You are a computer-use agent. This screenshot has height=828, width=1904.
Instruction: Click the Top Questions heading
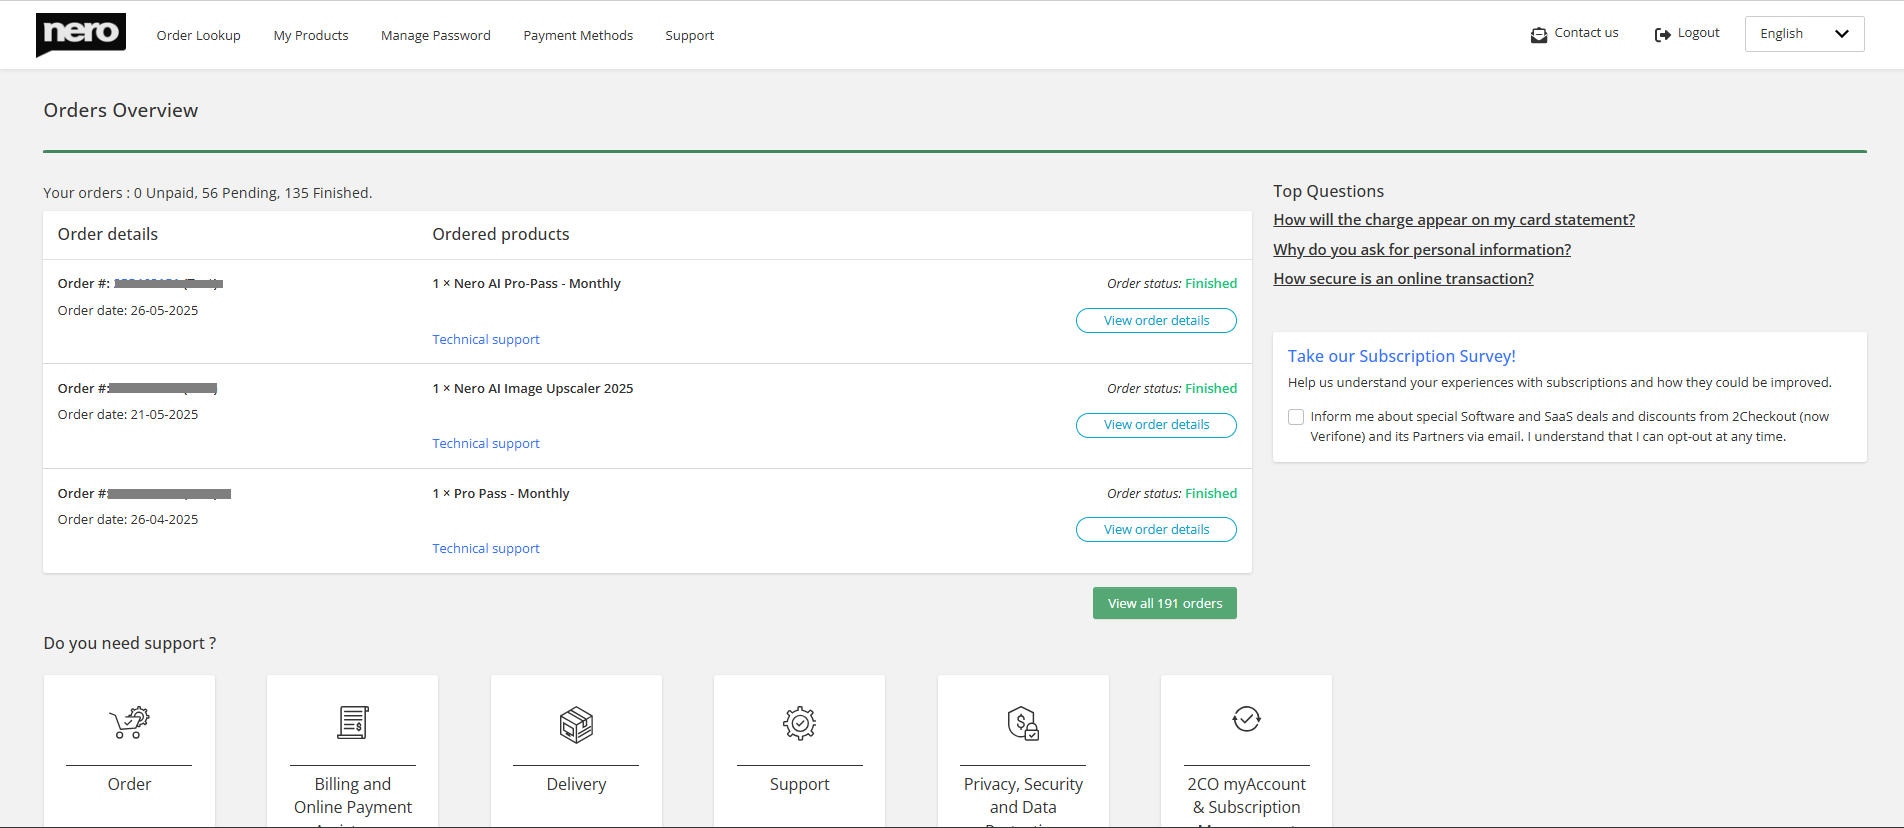(1329, 191)
